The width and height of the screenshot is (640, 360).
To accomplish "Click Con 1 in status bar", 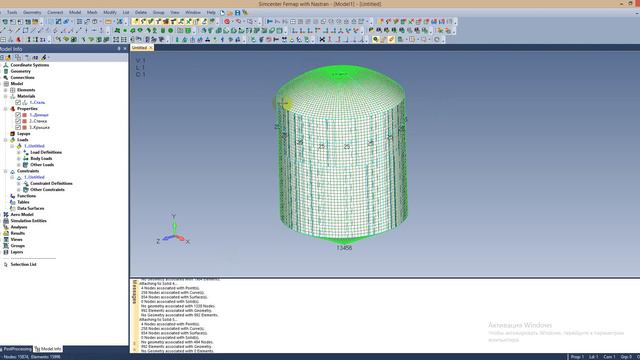I will click(609, 357).
